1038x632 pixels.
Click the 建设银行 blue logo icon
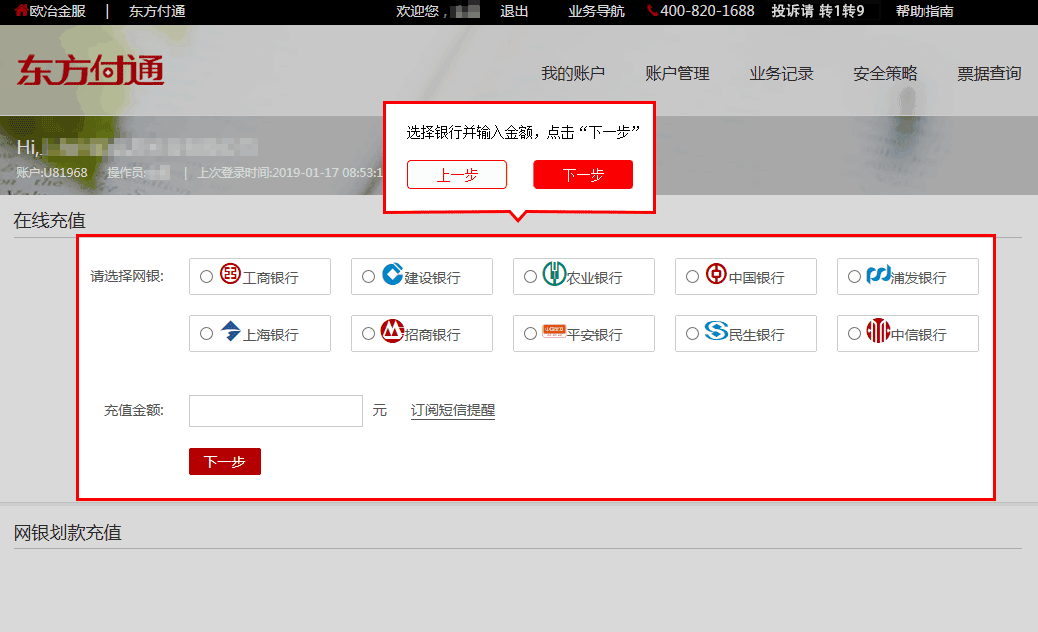(x=393, y=273)
